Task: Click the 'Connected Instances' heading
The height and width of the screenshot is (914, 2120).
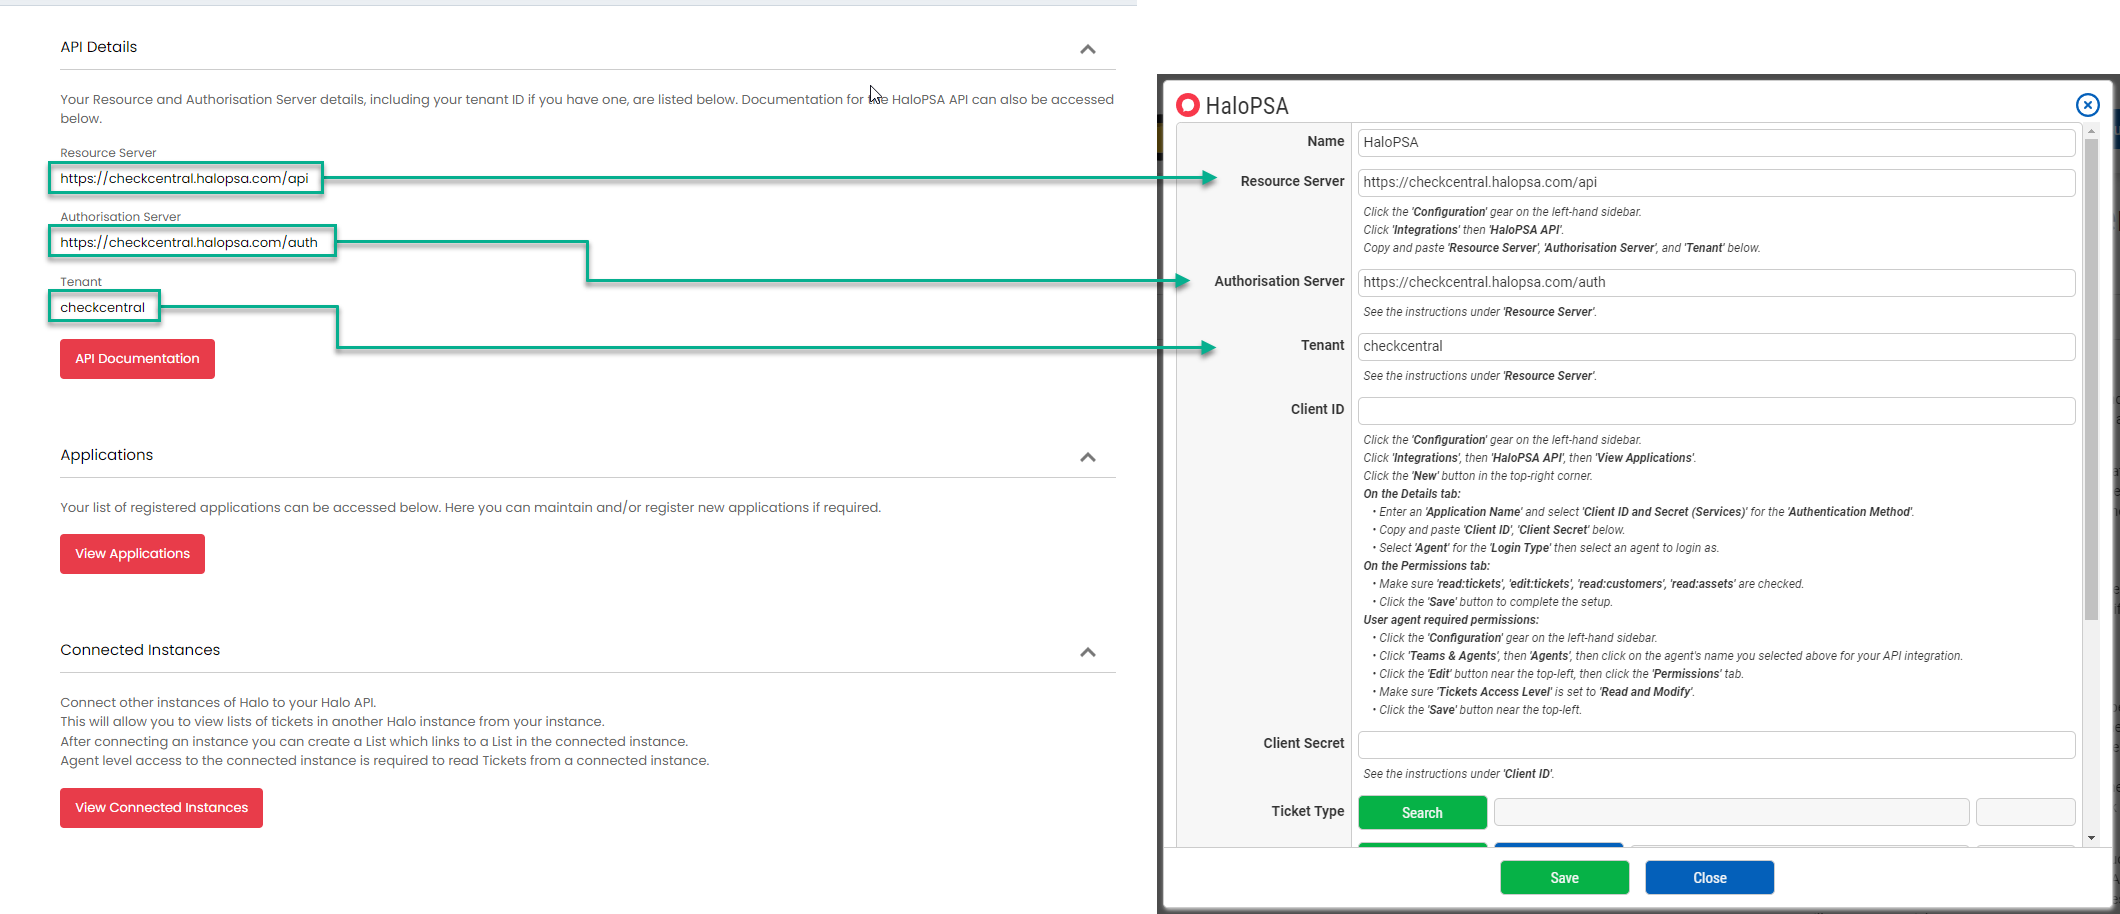Action: point(140,650)
